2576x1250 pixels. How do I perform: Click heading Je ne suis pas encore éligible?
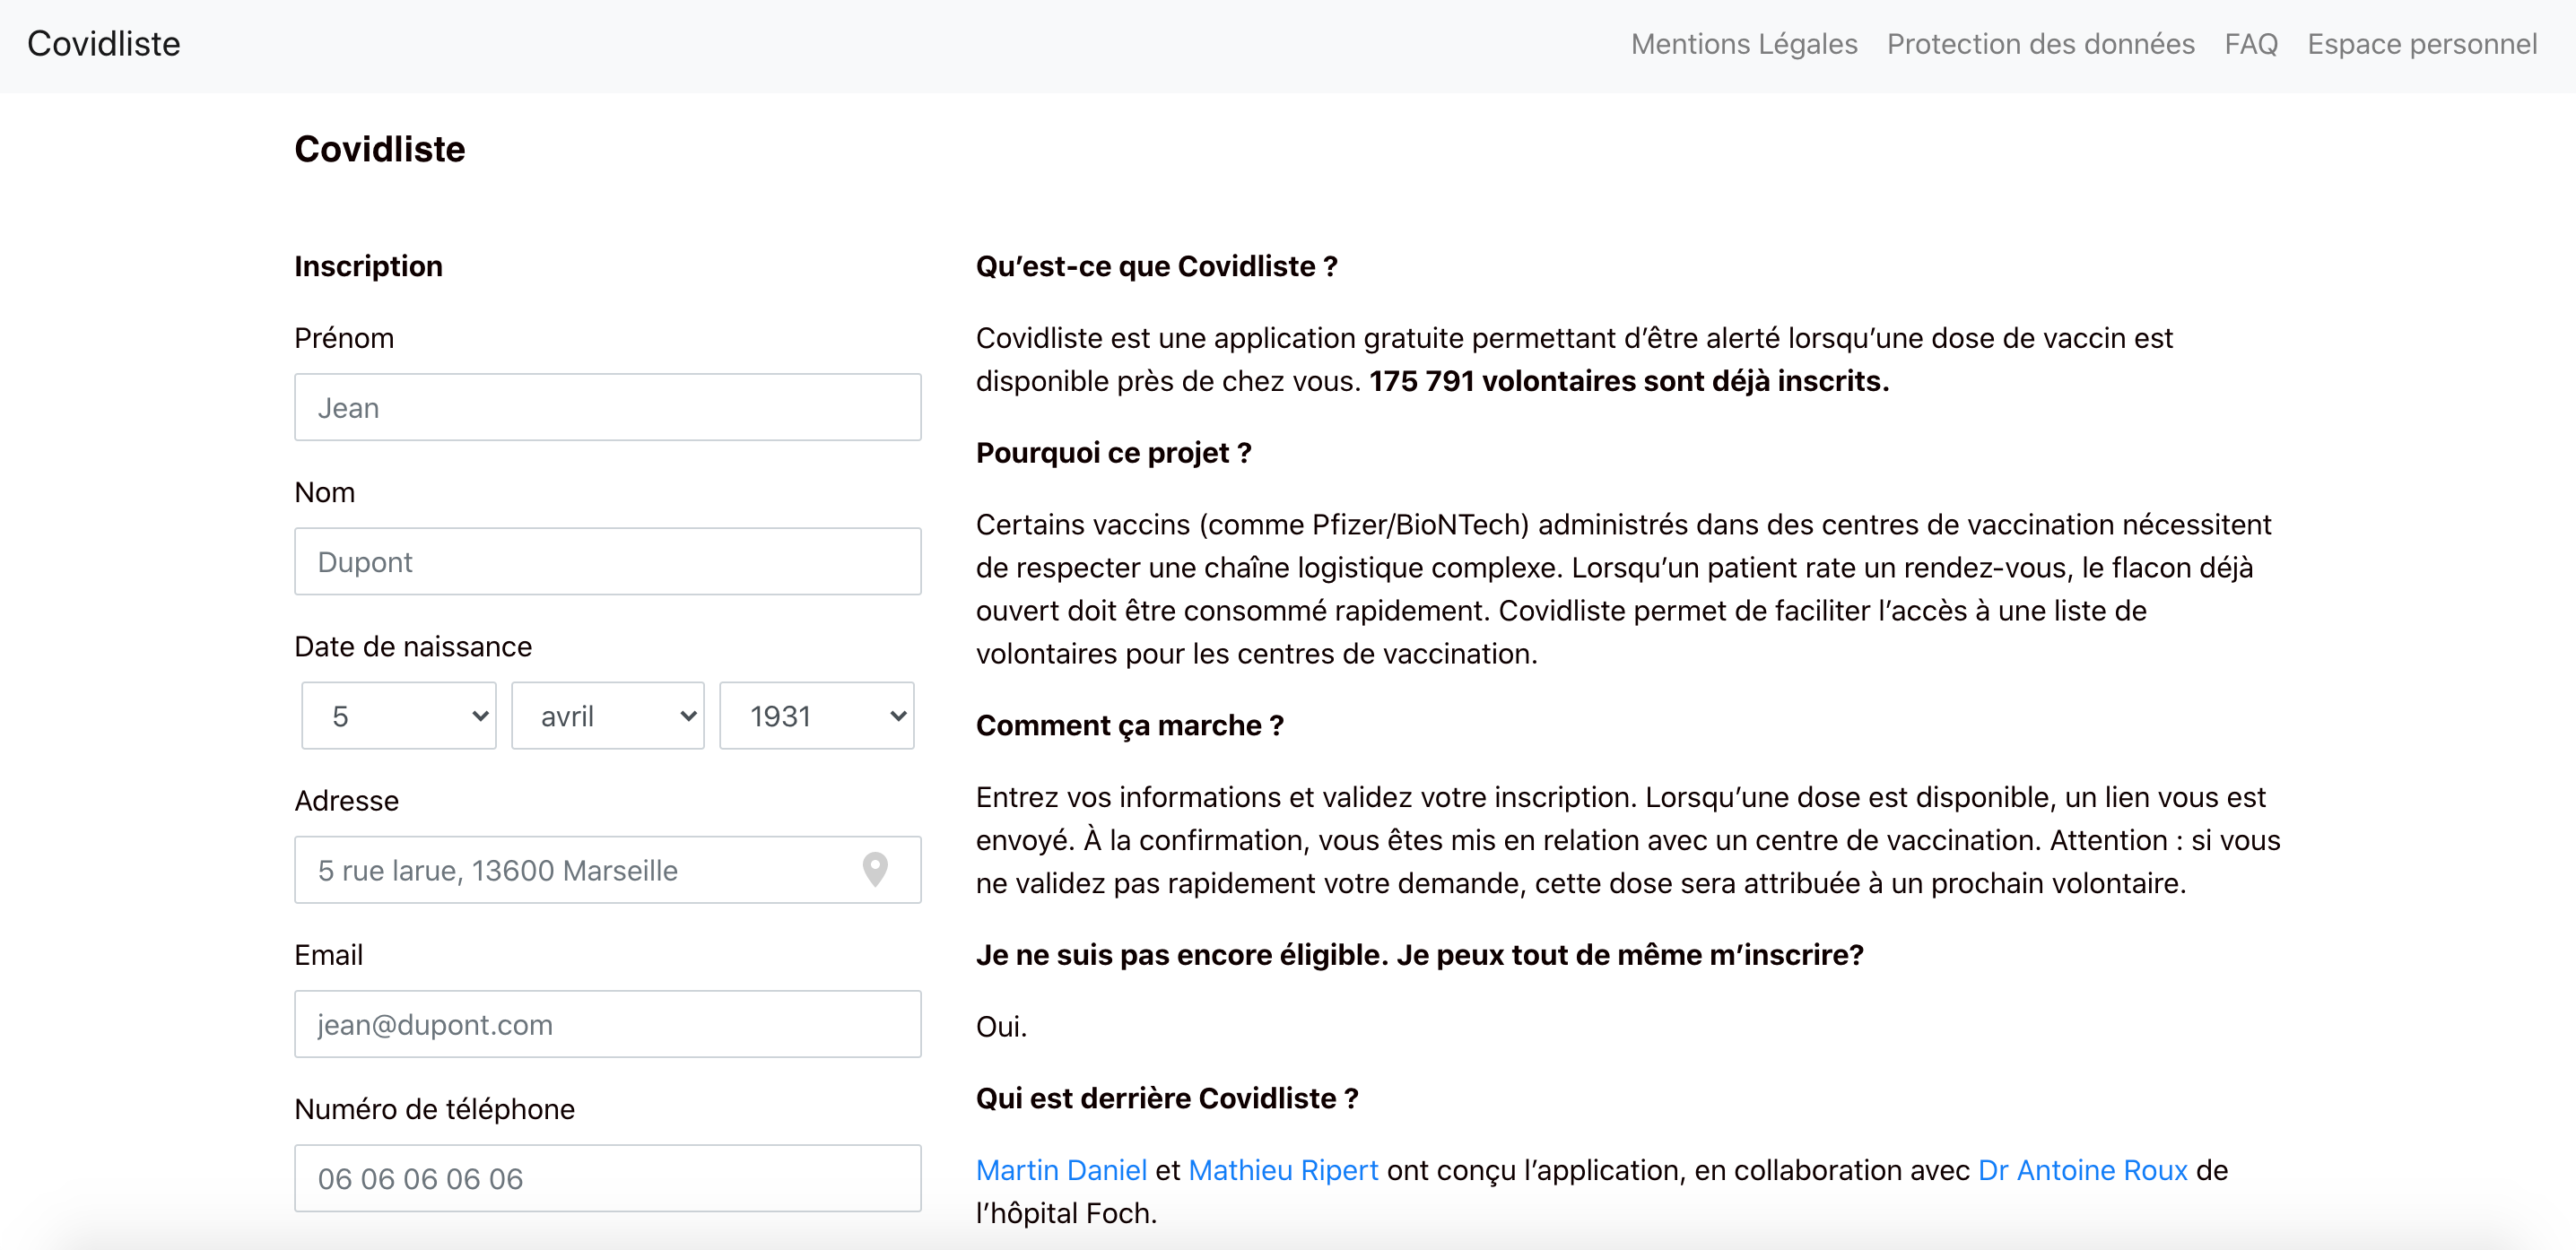coord(1419,955)
